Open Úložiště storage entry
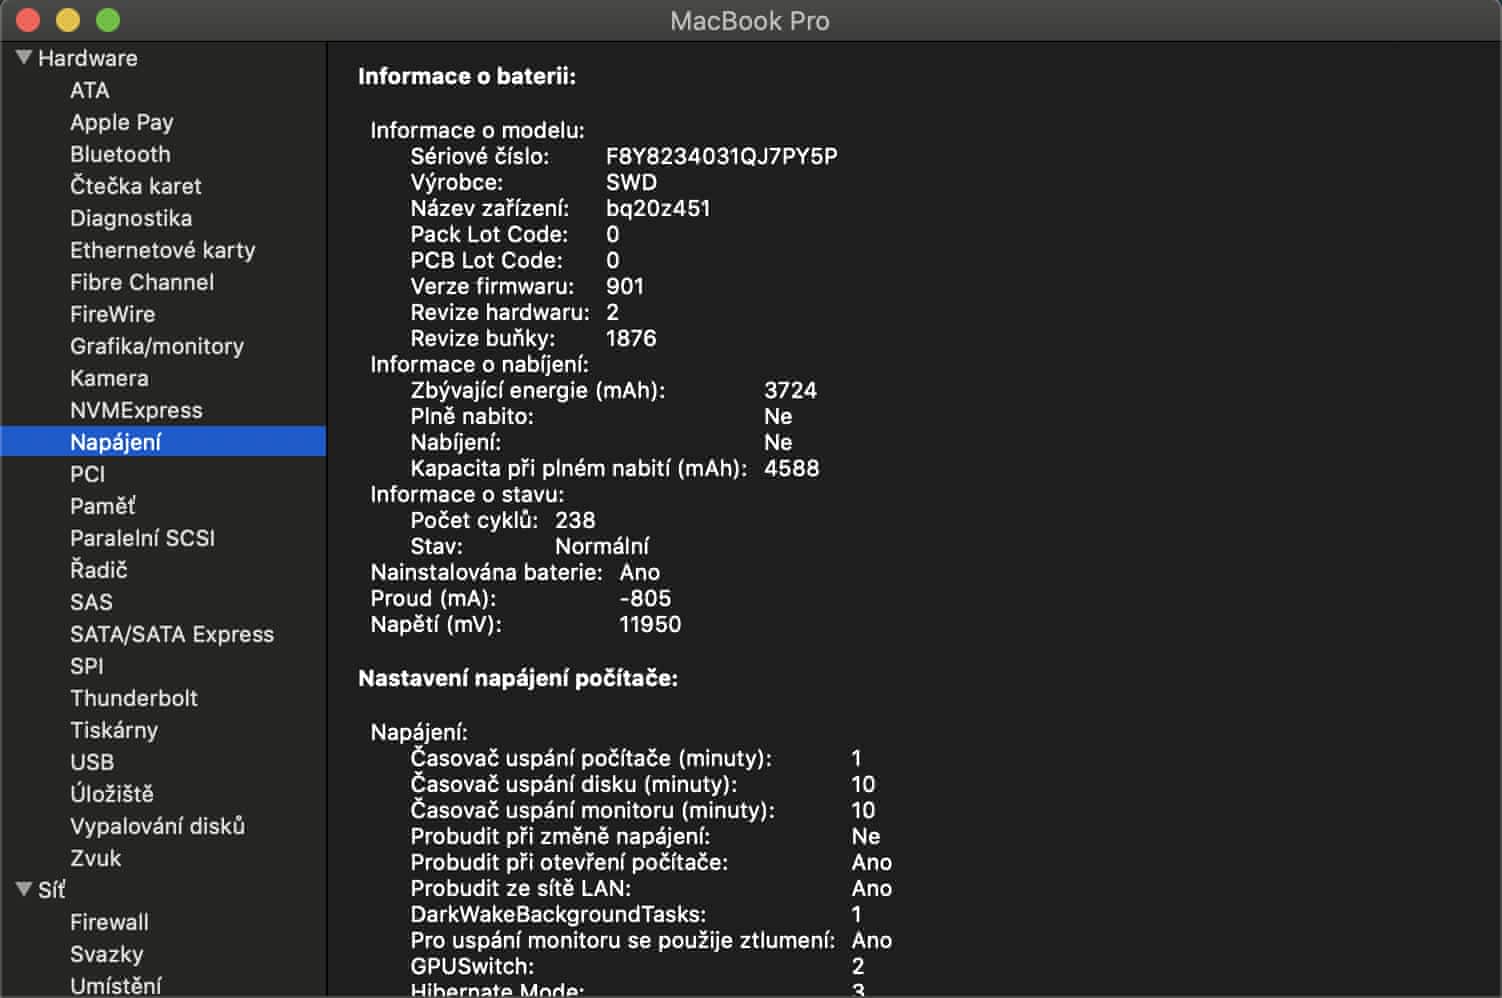This screenshot has width=1502, height=998. [x=112, y=794]
